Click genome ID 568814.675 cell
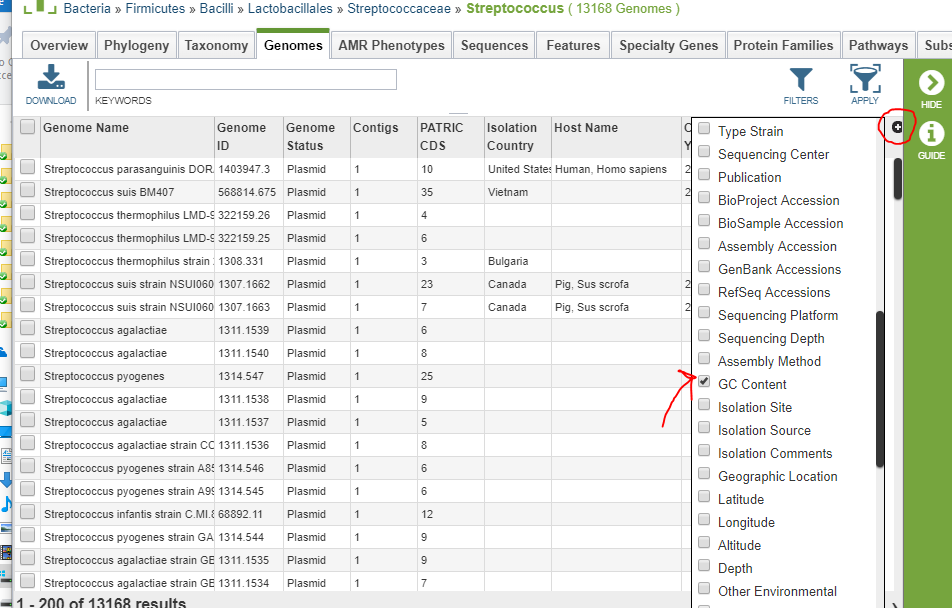The height and width of the screenshot is (608, 952). click(246, 193)
